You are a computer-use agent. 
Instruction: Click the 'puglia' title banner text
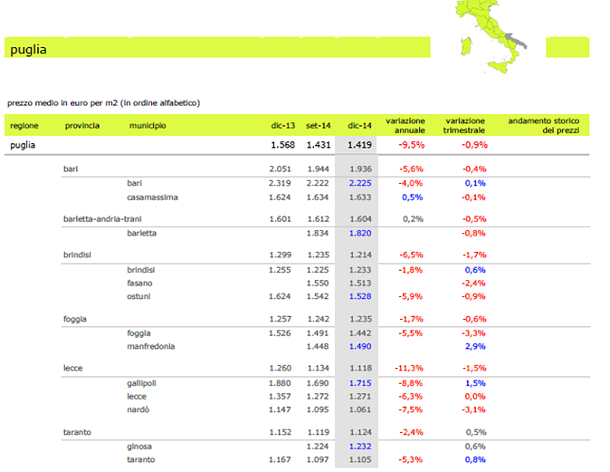28,49
